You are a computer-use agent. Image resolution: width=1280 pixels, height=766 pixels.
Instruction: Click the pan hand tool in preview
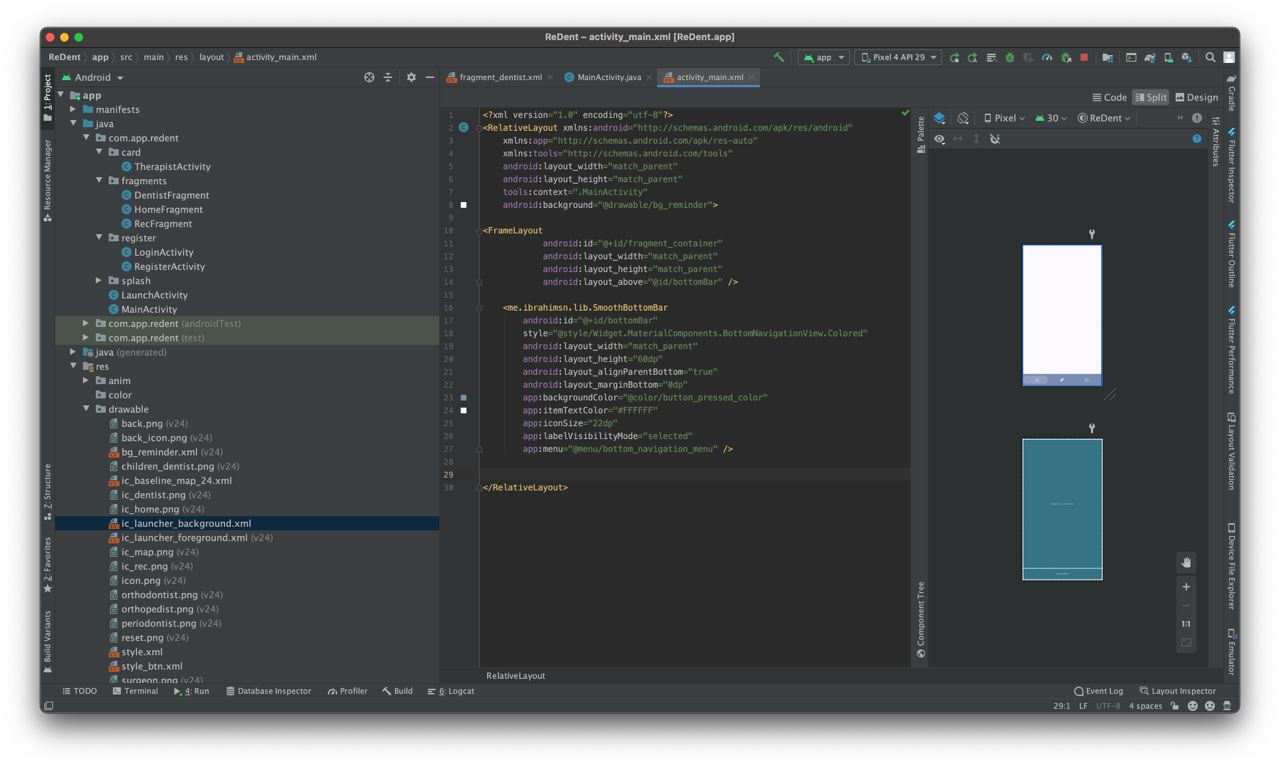(1186, 562)
